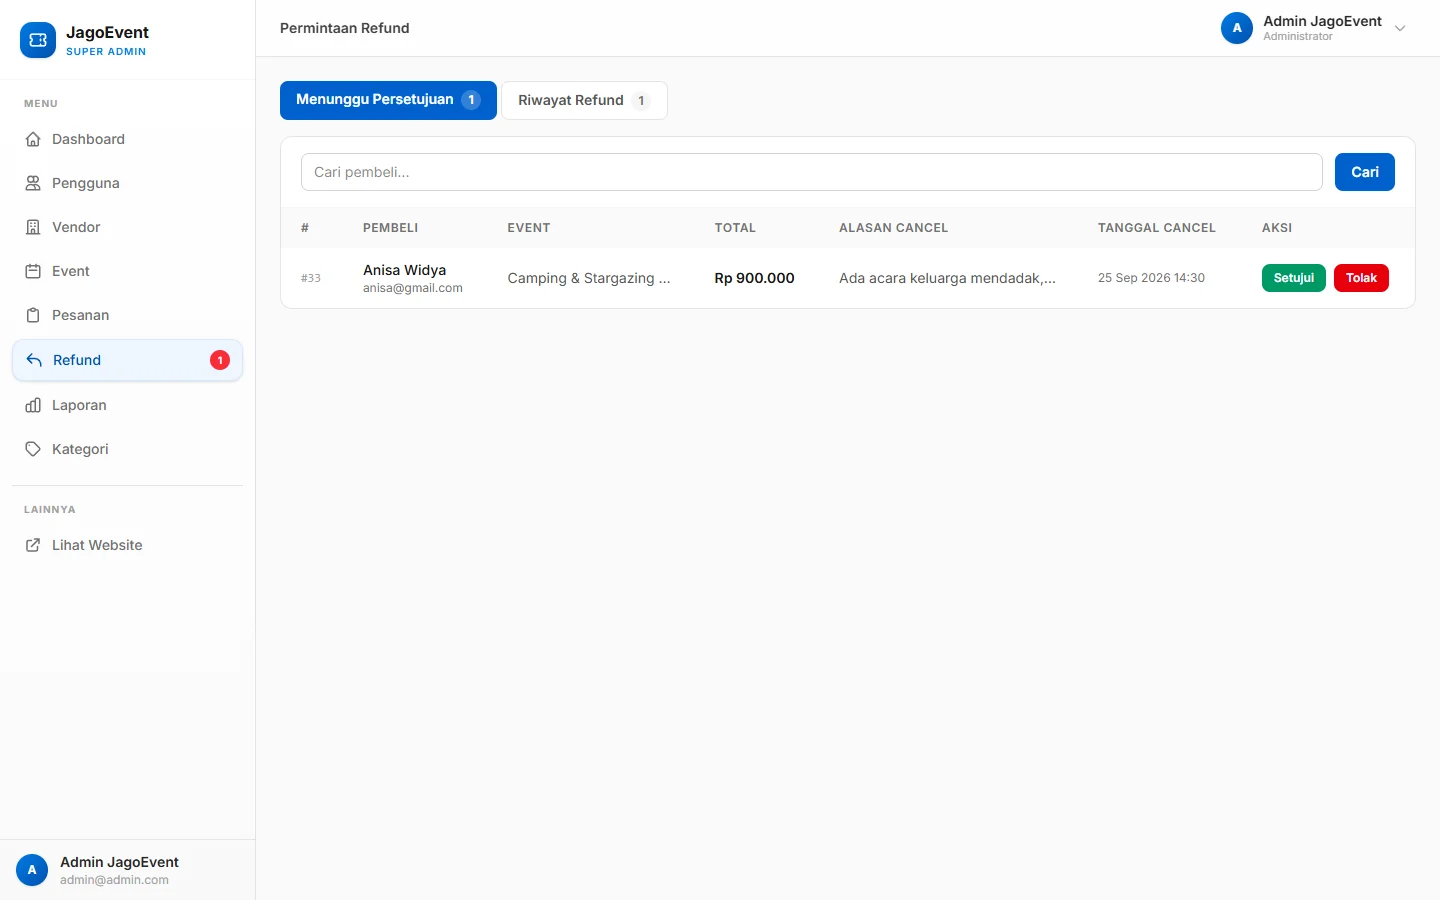
Task: Click the event cell Camping & Stargazing
Action: tap(589, 278)
